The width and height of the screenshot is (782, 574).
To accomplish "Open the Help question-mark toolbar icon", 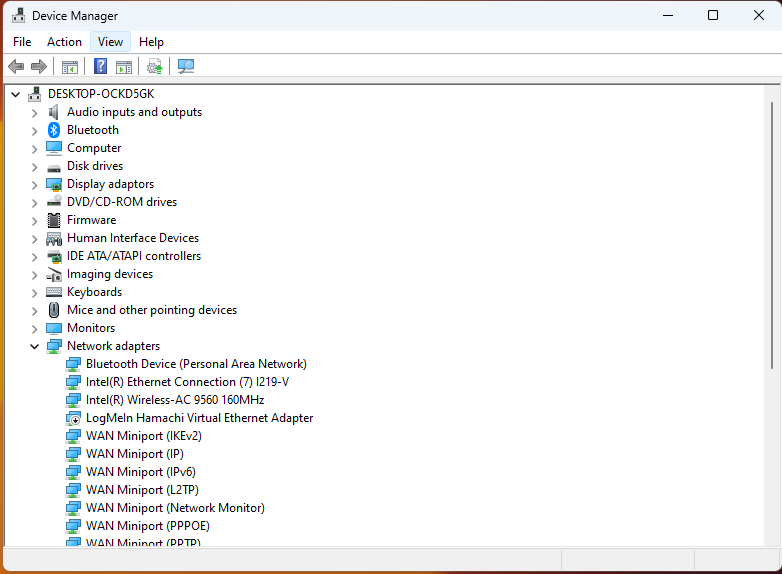I will pyautogui.click(x=101, y=66).
